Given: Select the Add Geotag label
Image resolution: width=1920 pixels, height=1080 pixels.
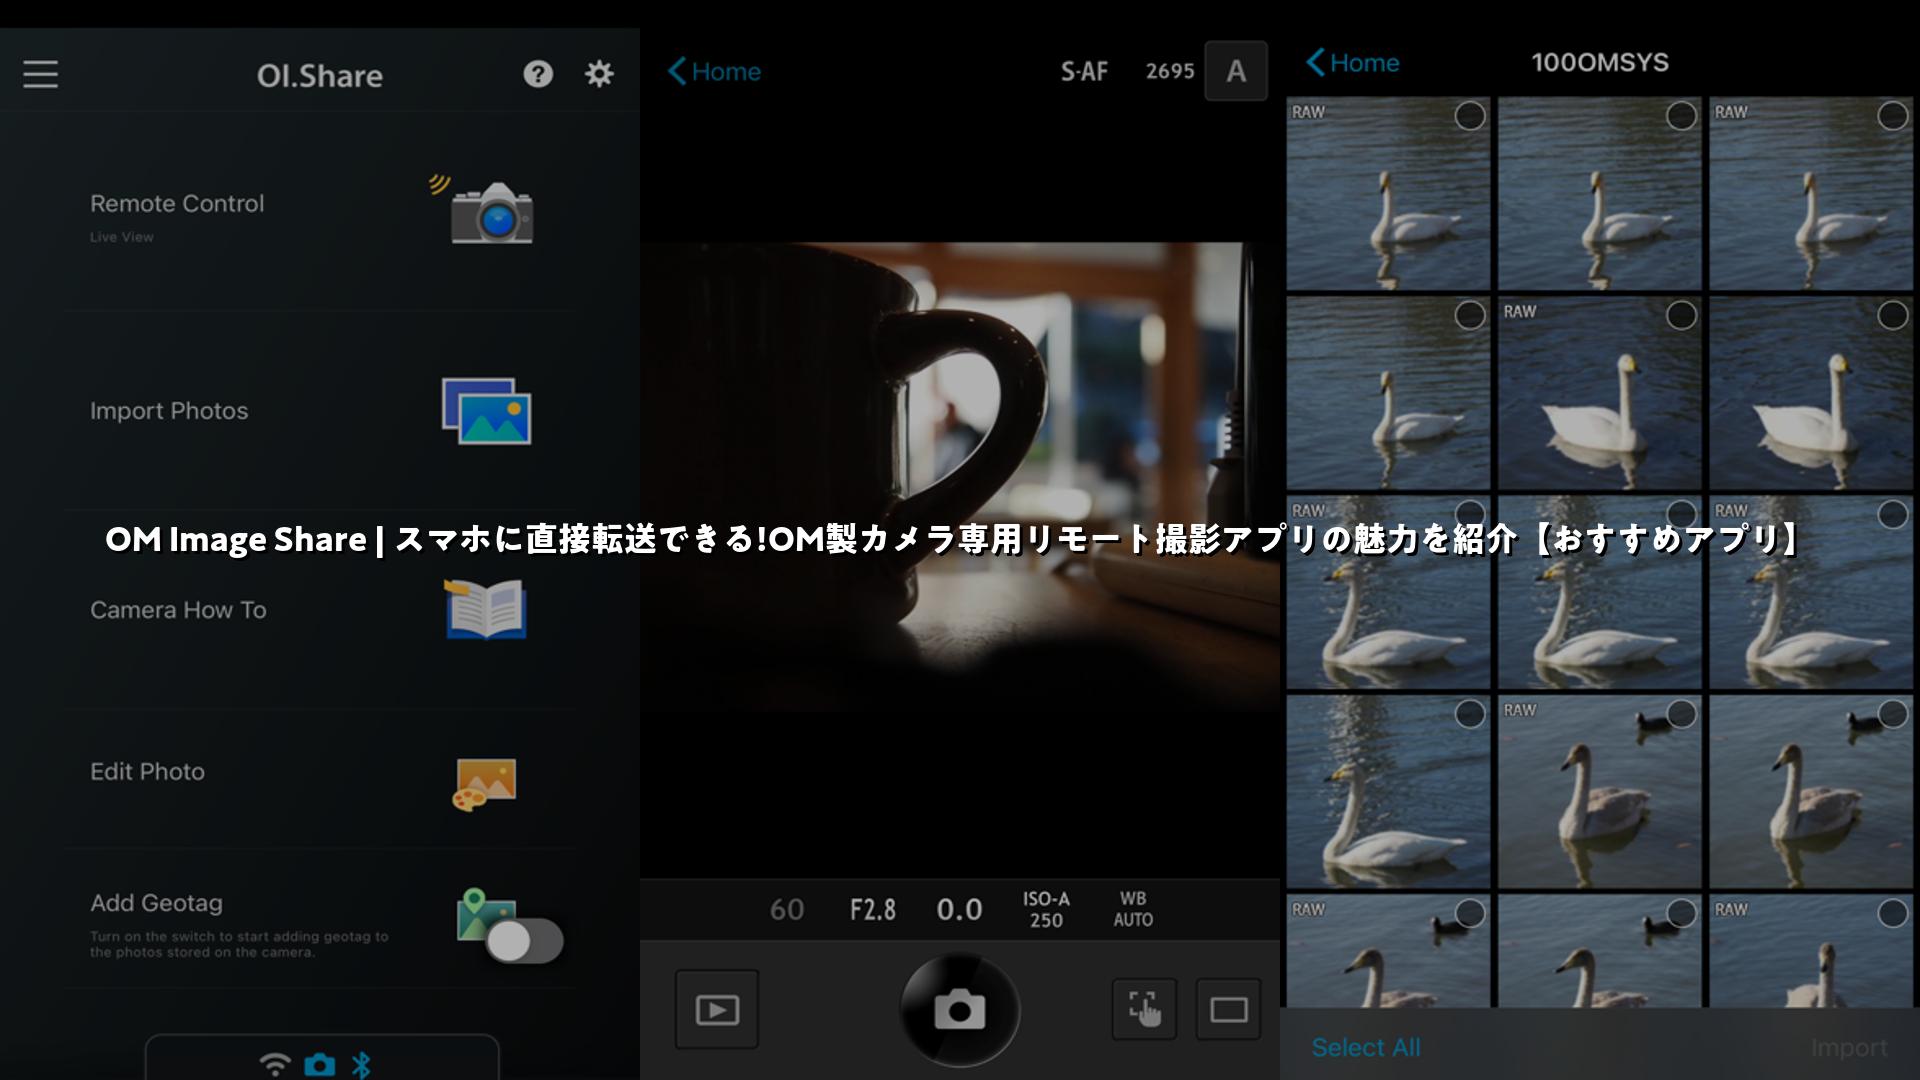Looking at the screenshot, I should pos(156,903).
